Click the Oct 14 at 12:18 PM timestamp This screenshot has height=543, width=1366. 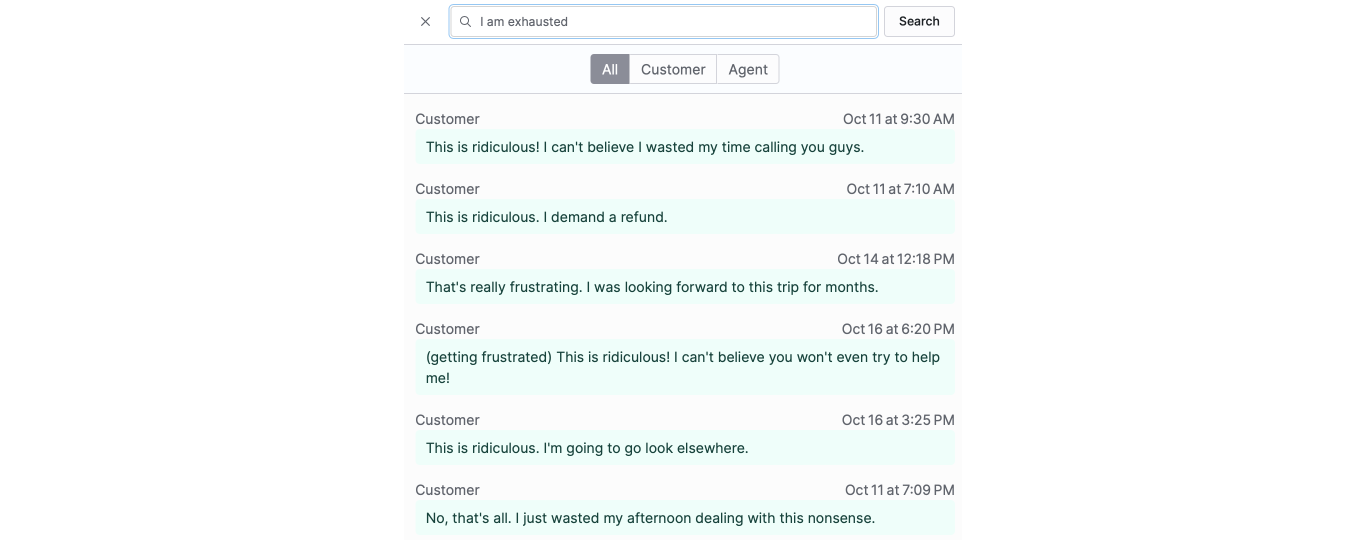pyautogui.click(x=895, y=259)
